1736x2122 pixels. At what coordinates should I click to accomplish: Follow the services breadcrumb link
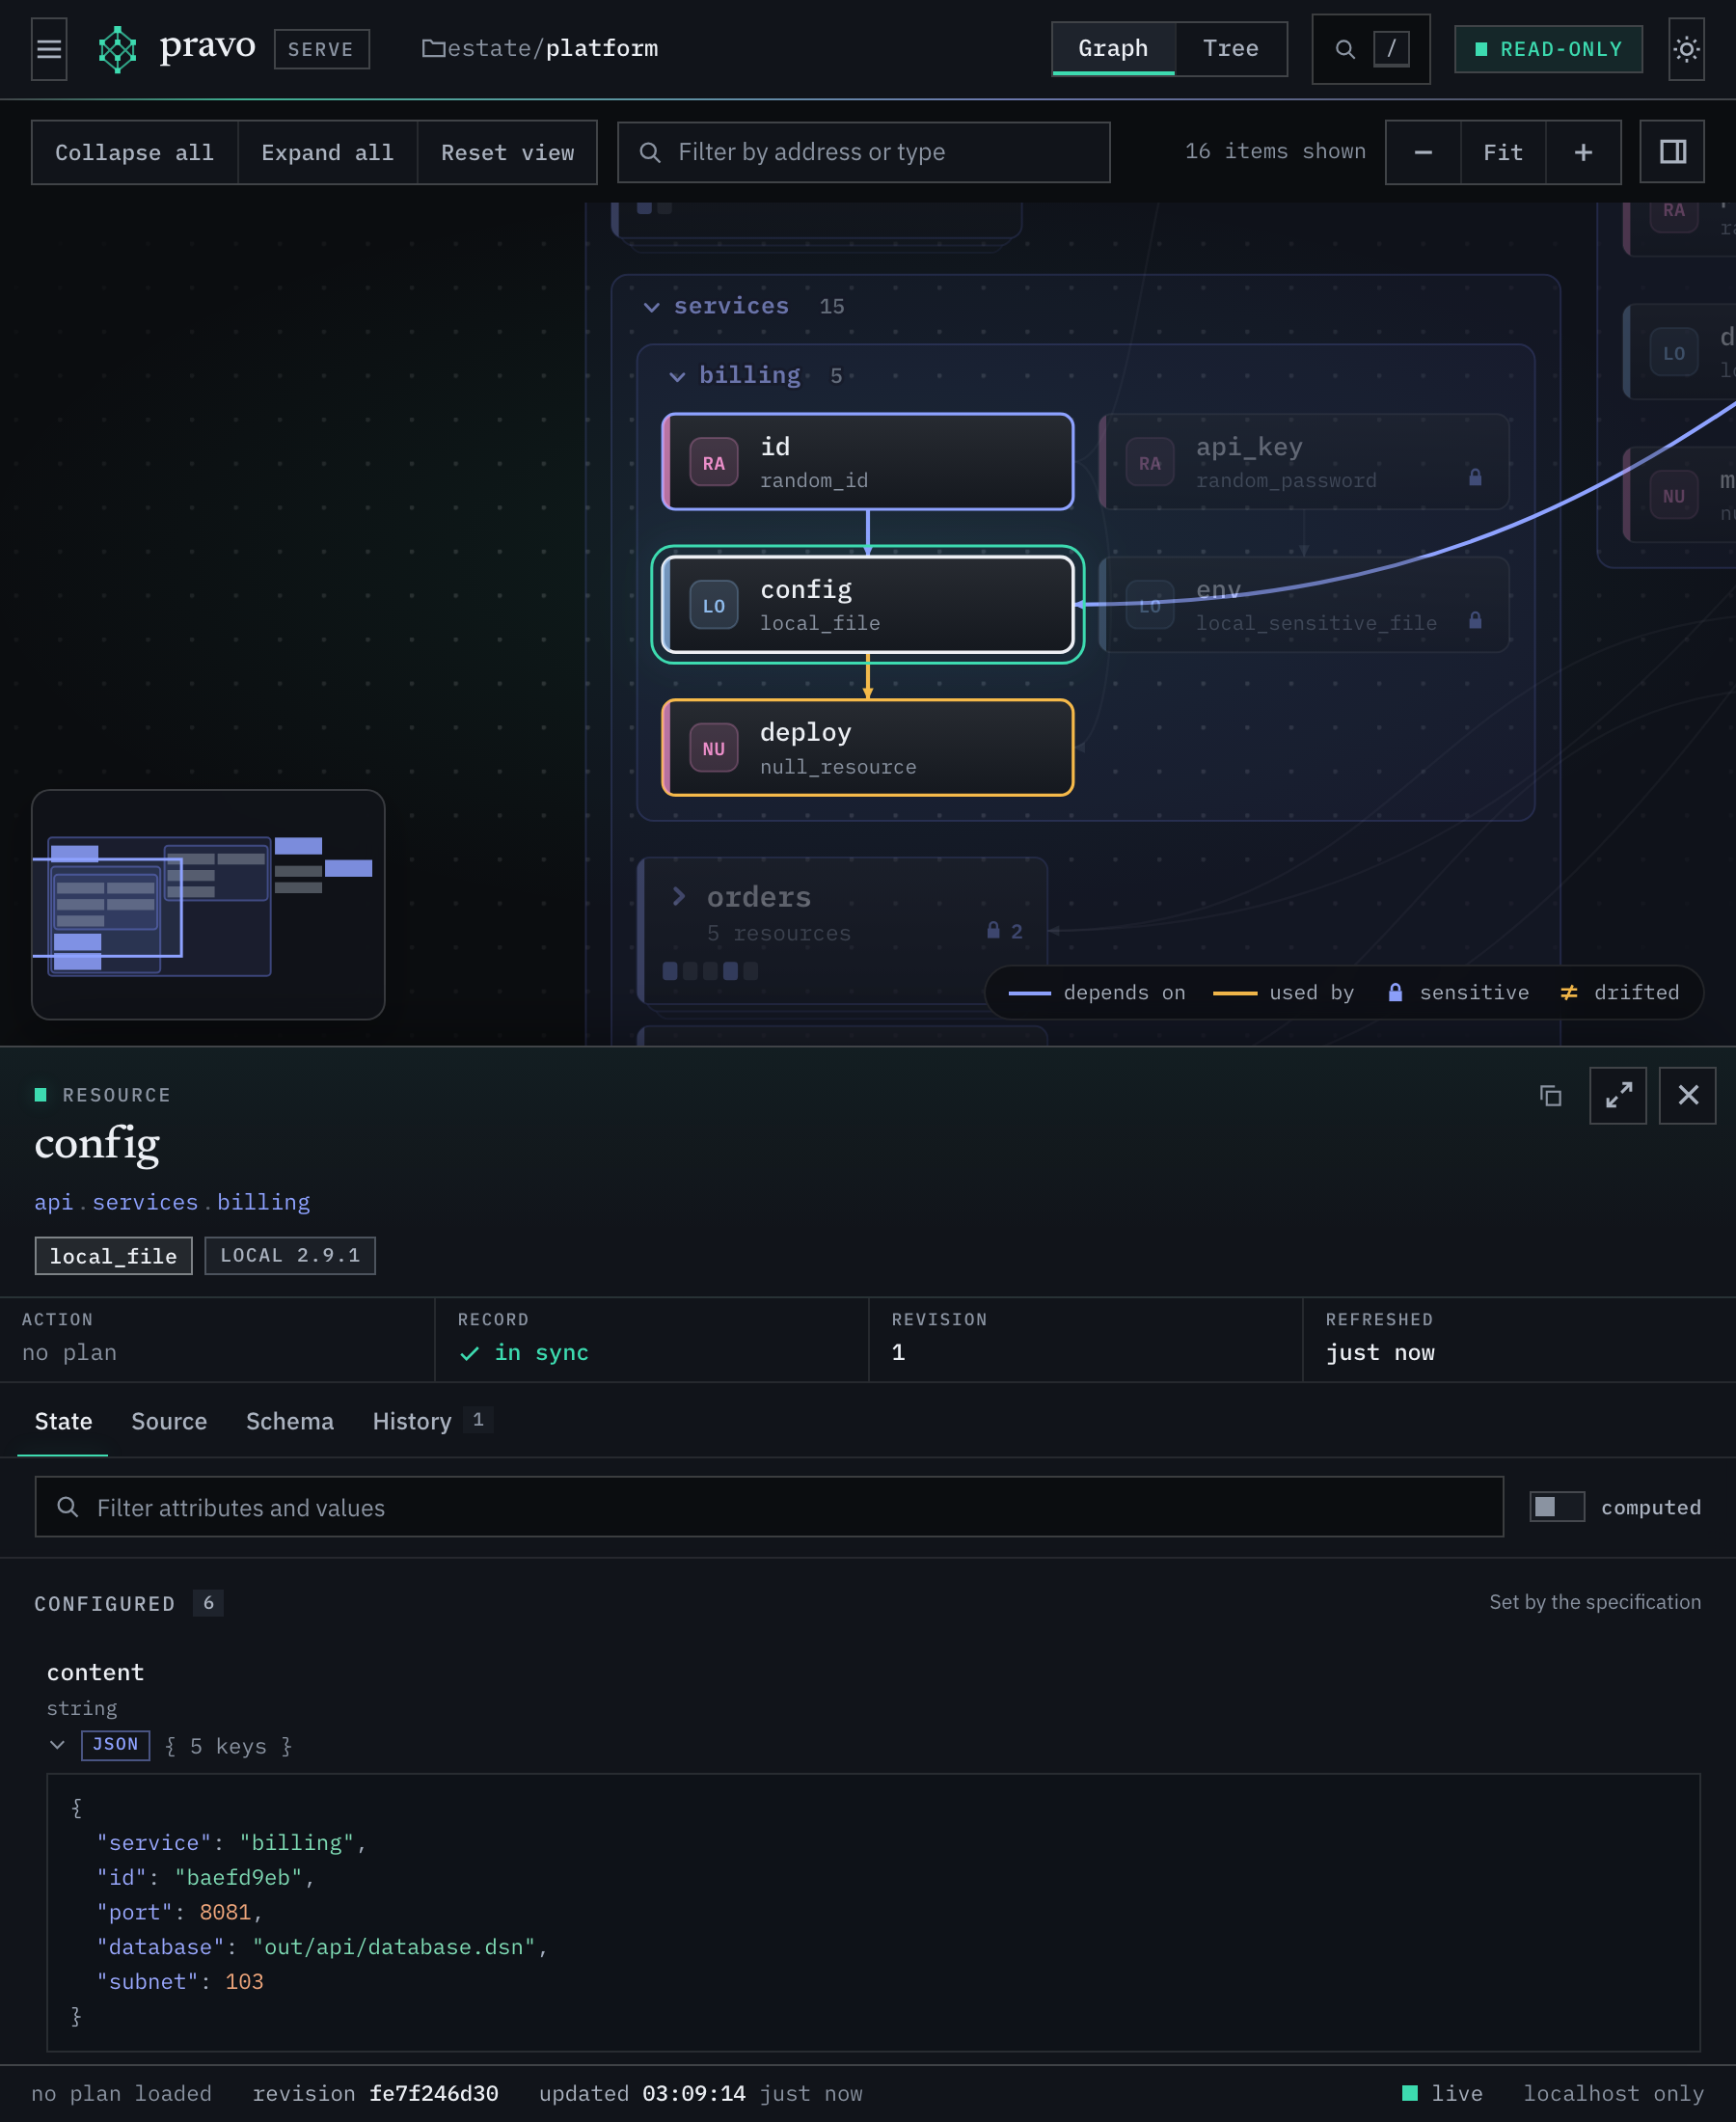145,1202
